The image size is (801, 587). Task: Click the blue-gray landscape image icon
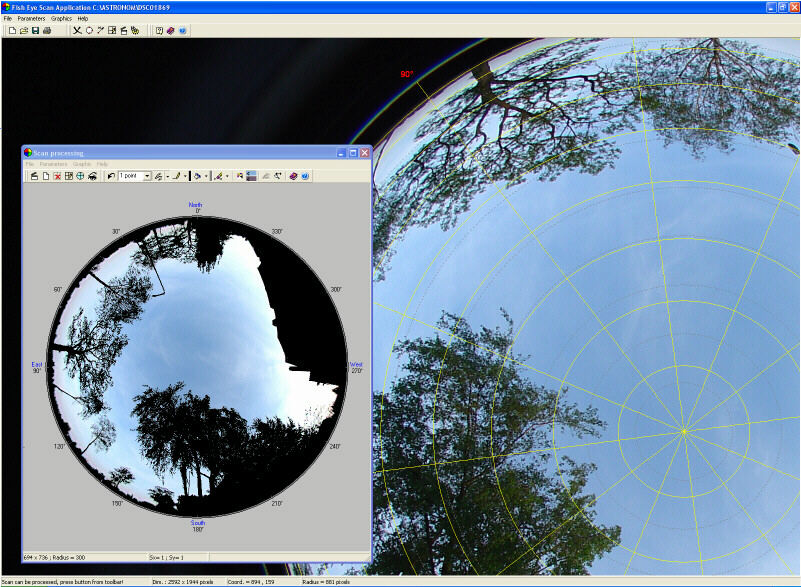pos(251,176)
